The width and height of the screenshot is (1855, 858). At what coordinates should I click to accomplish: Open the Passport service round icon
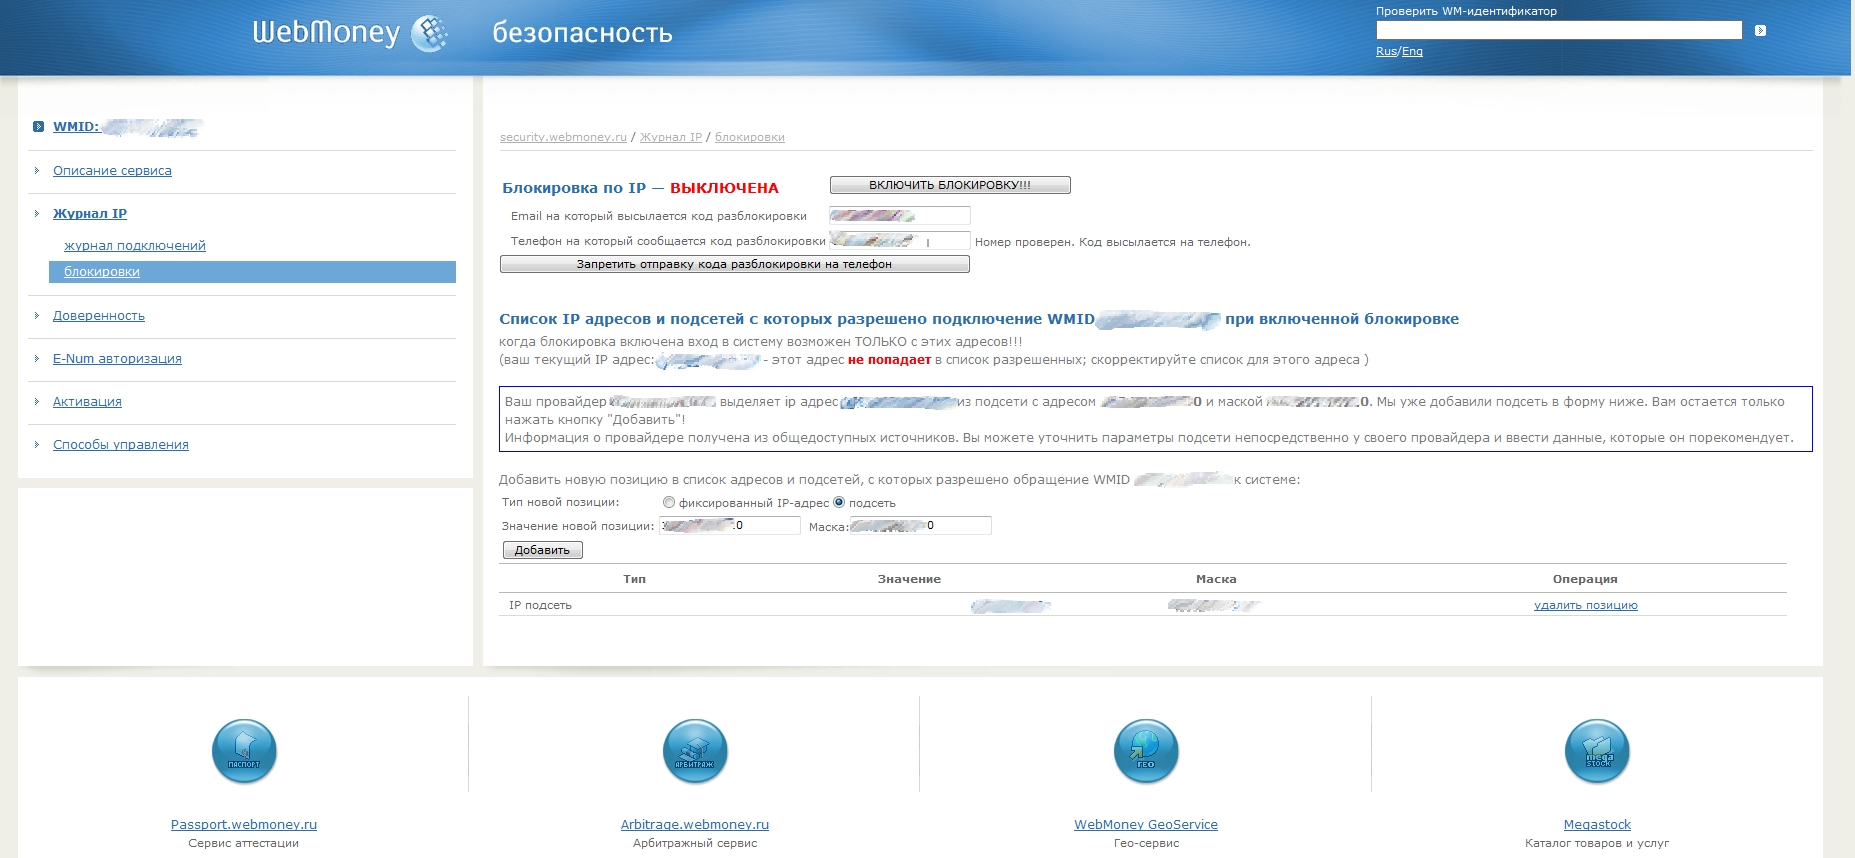pos(244,751)
